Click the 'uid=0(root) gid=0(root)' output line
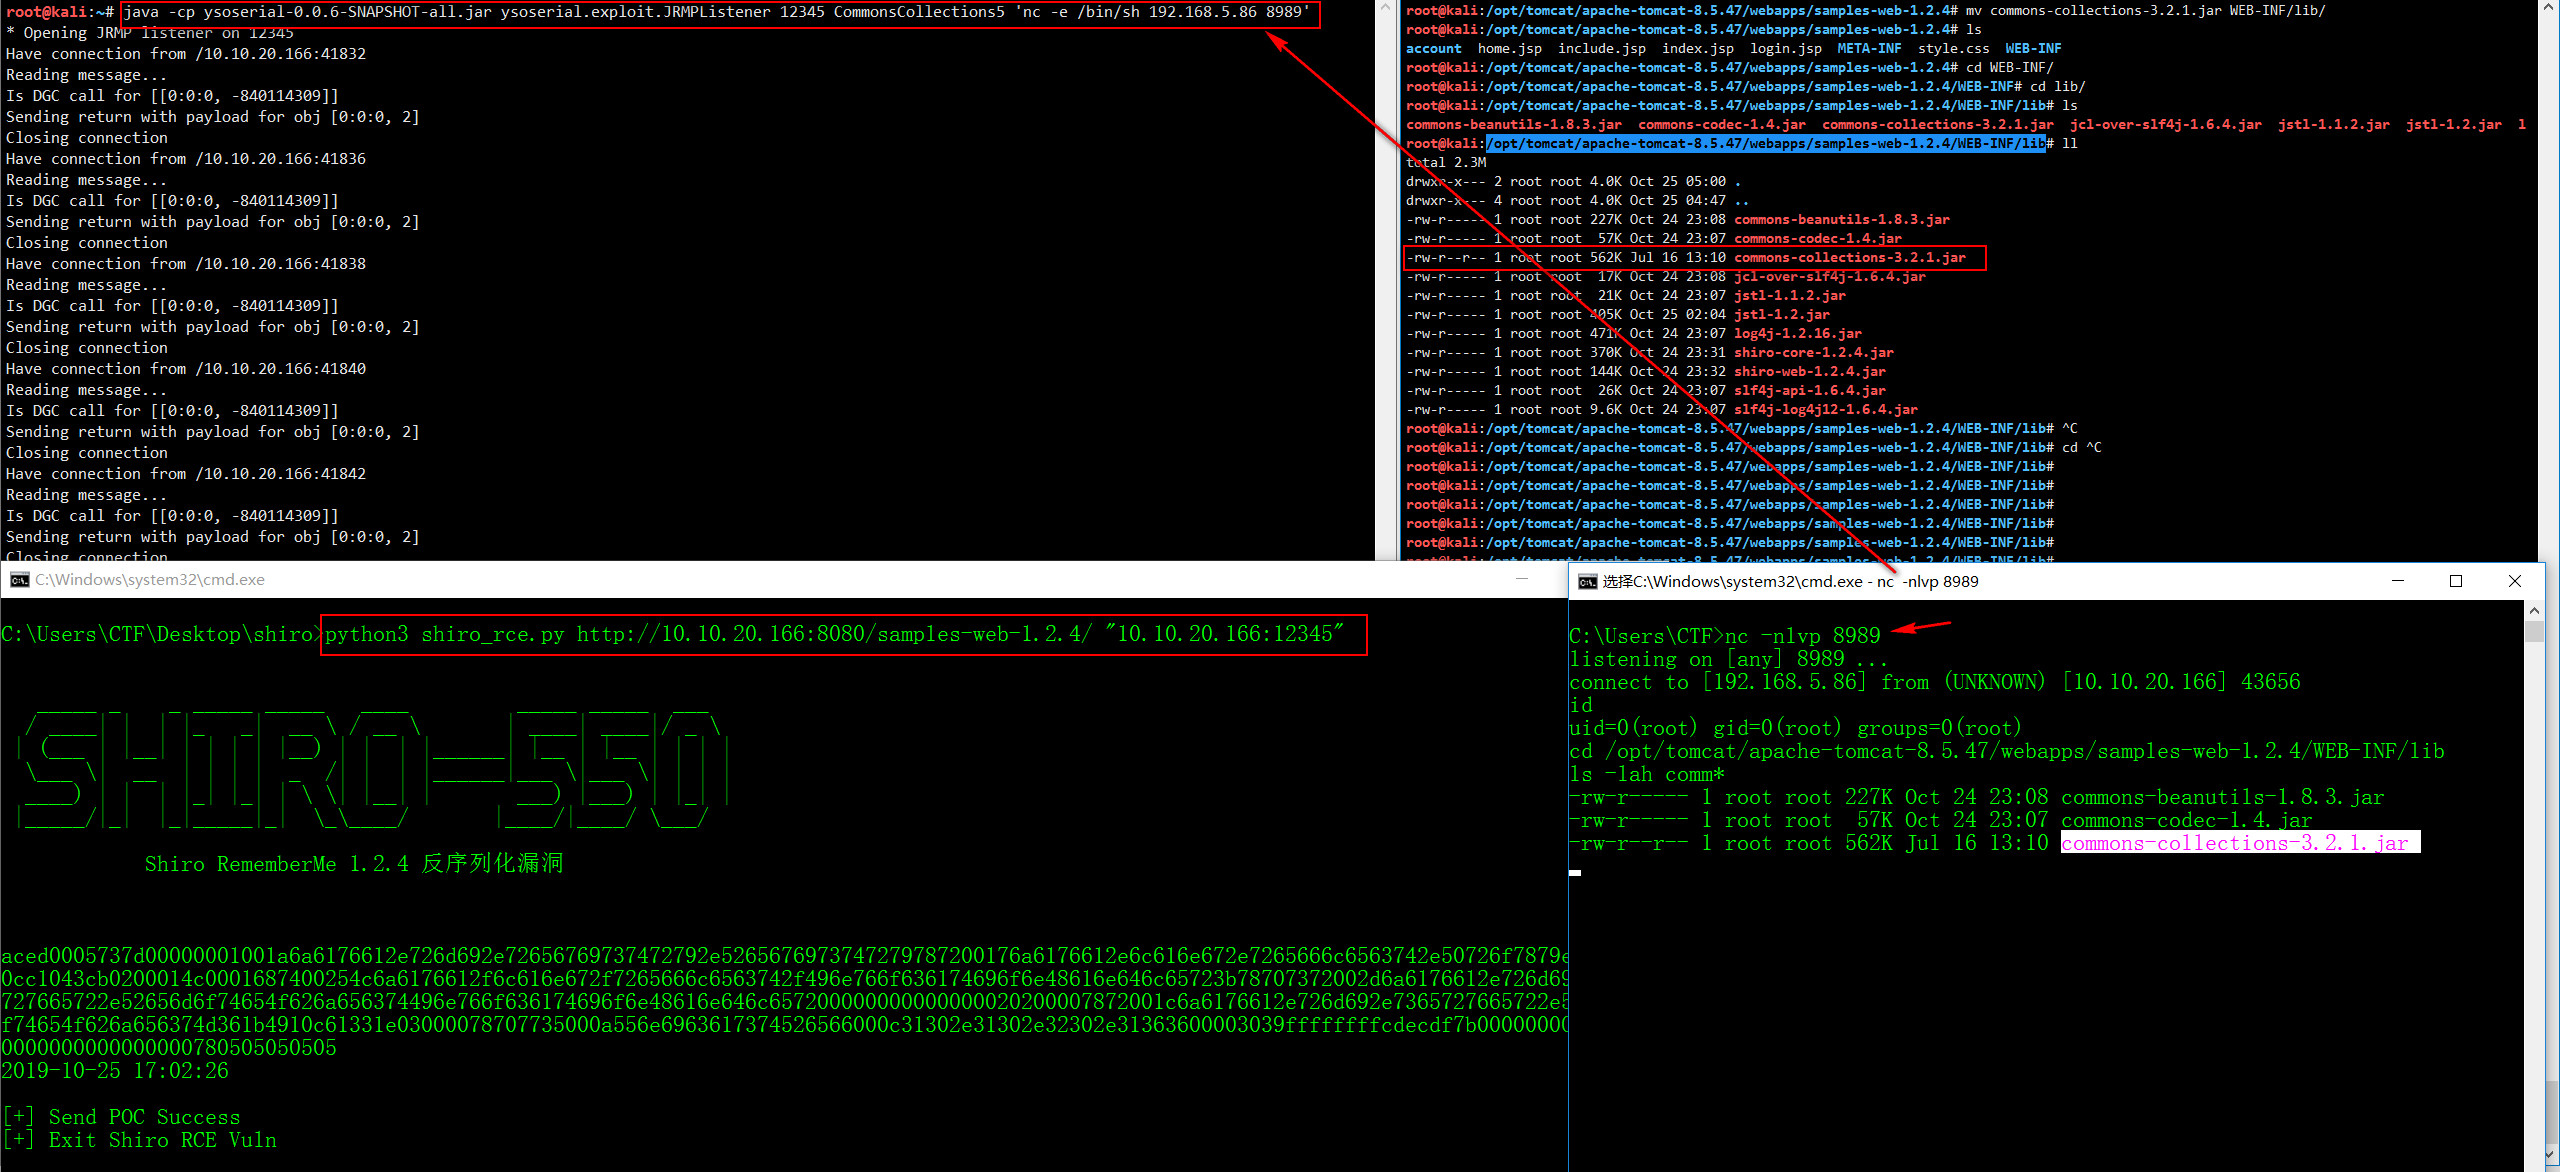This screenshot has height=1172, width=2560. coord(1796,729)
